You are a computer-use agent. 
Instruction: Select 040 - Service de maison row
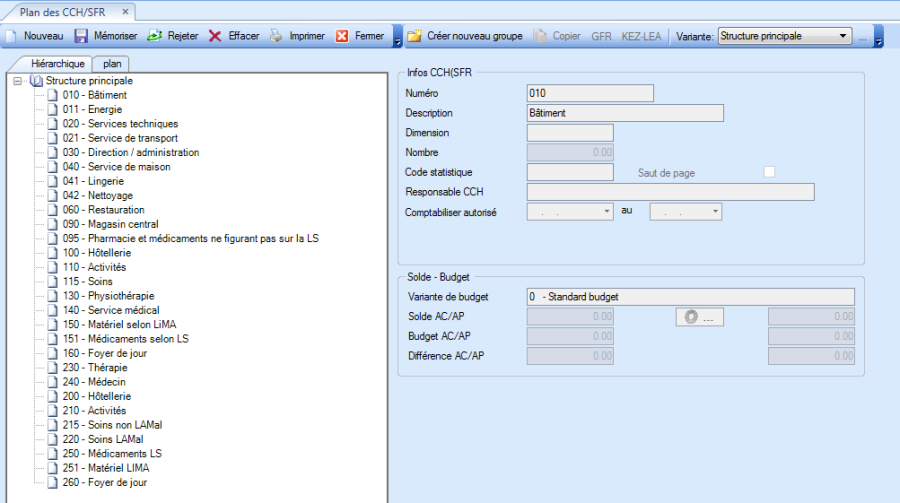117,167
